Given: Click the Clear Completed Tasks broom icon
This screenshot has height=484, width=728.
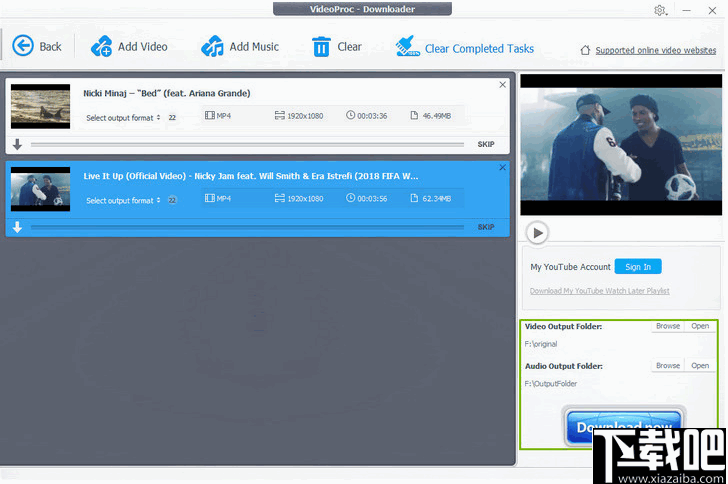Looking at the screenshot, I should pyautogui.click(x=407, y=46).
